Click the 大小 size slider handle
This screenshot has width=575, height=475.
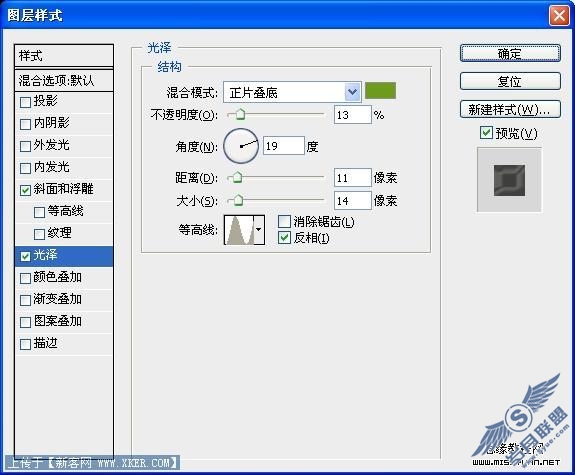tap(238, 200)
